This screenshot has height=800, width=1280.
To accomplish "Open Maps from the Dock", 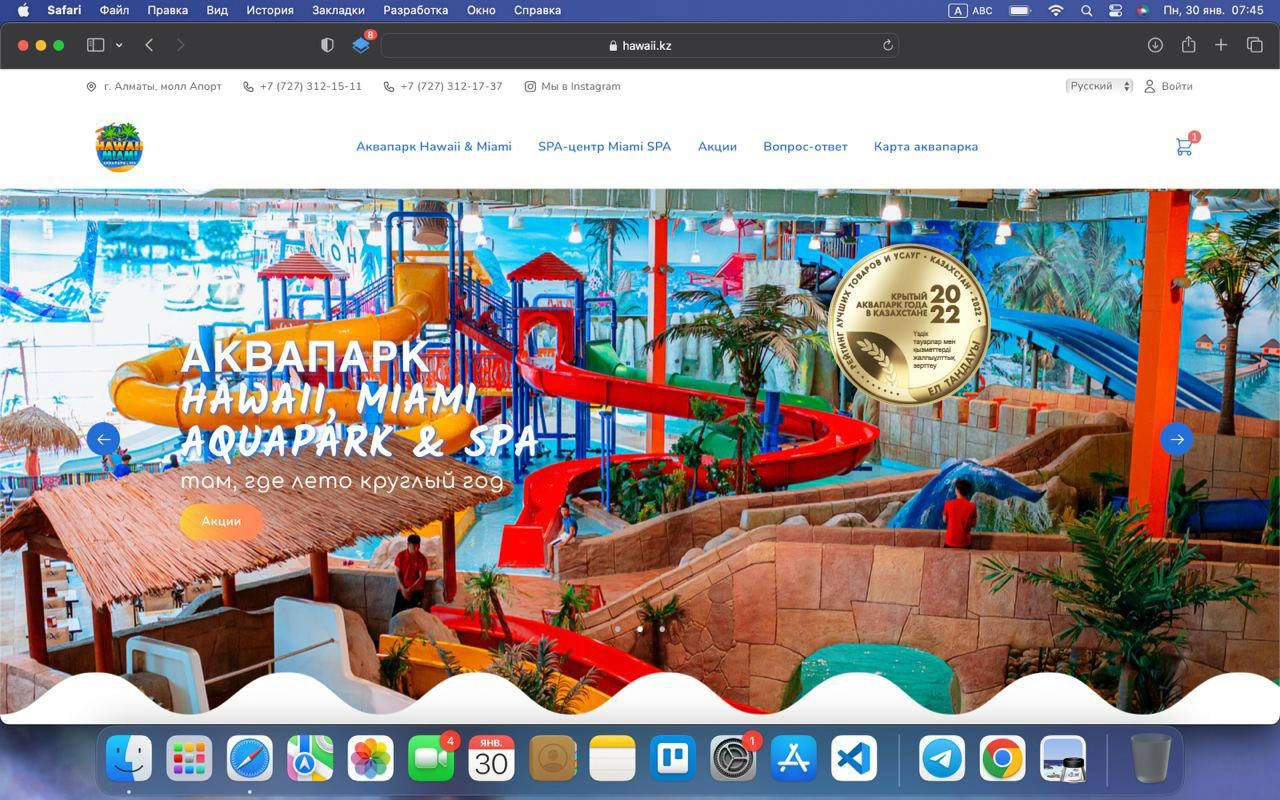I will (310, 759).
